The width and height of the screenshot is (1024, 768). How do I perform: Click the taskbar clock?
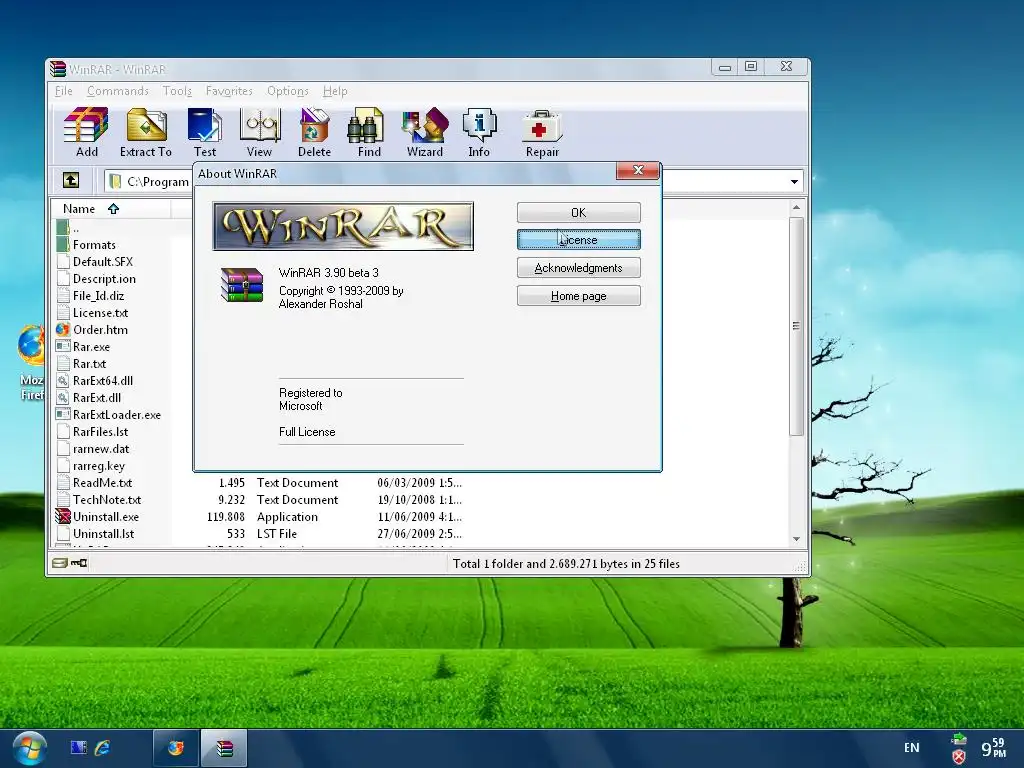[993, 748]
